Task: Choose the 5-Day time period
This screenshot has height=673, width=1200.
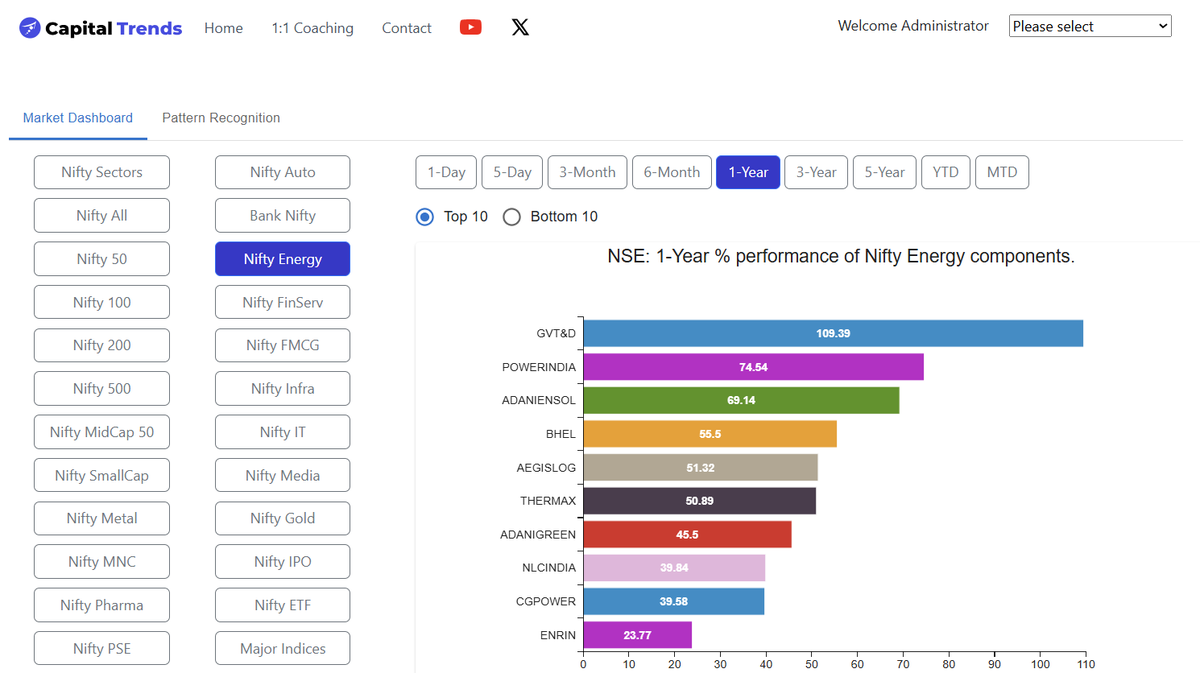Action: coord(512,172)
